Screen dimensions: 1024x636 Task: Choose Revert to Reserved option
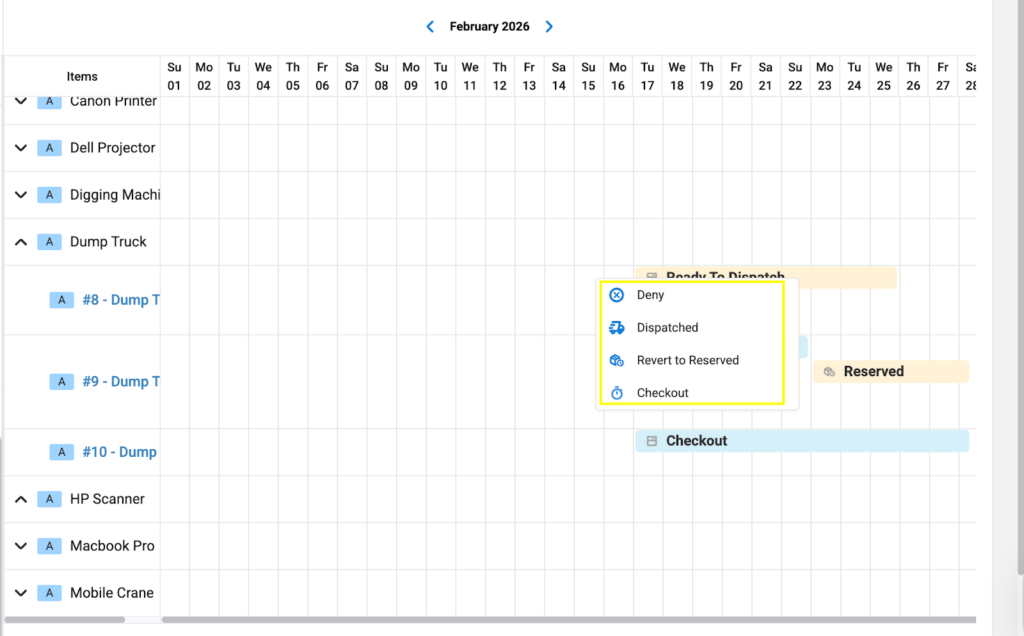(687, 361)
